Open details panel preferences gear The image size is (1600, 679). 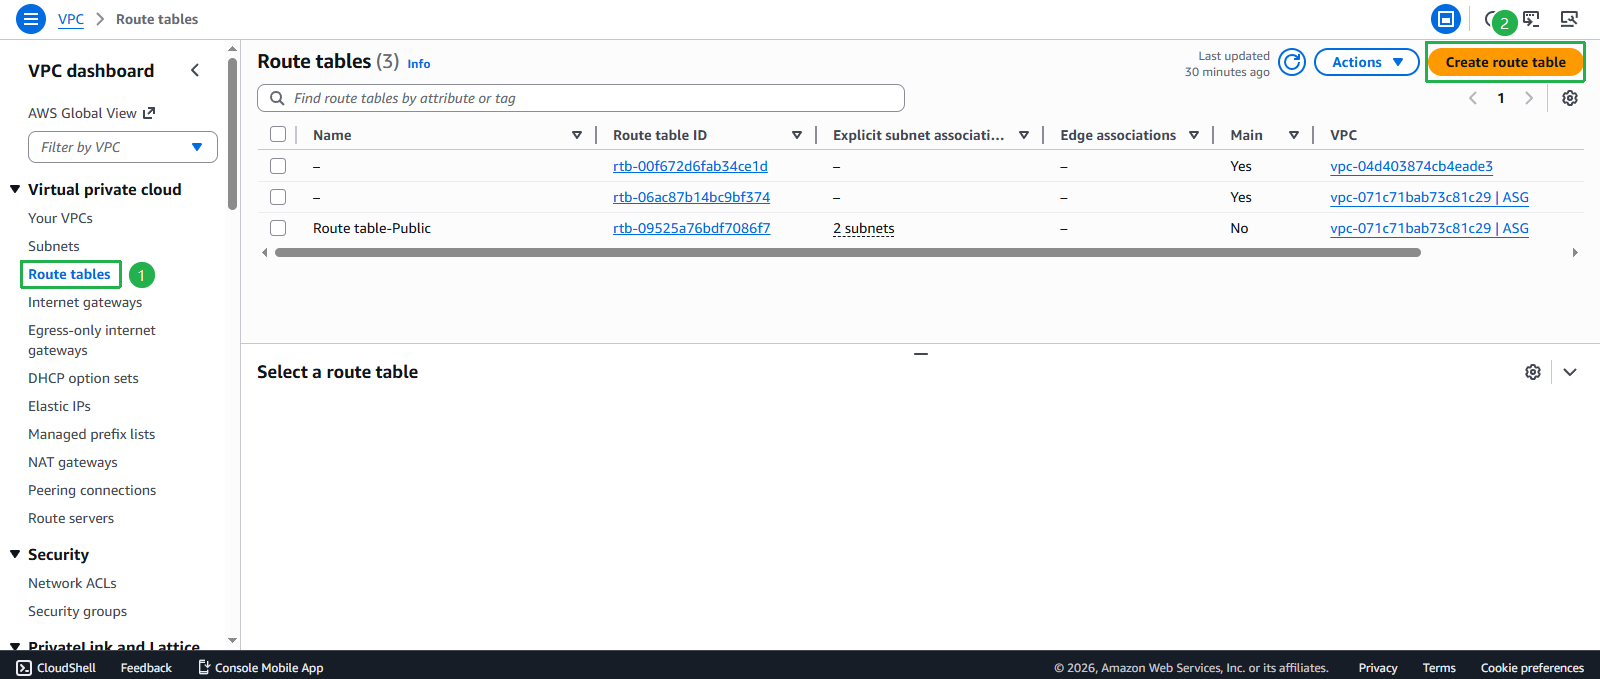pyautogui.click(x=1533, y=372)
